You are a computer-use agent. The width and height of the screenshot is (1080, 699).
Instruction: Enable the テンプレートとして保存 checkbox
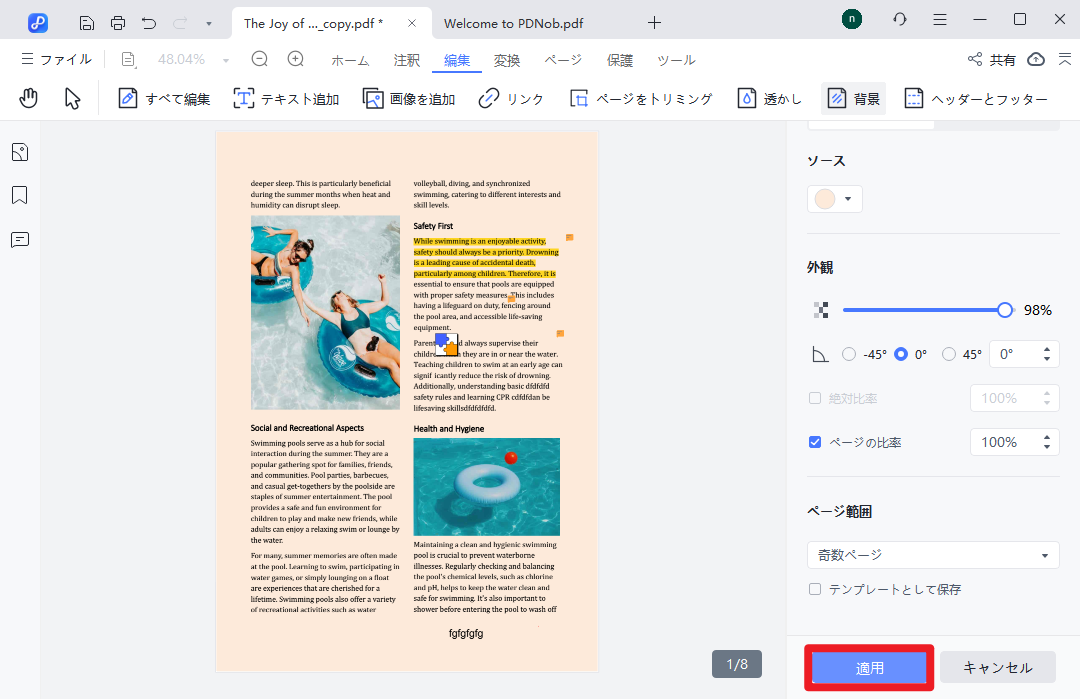pos(815,589)
